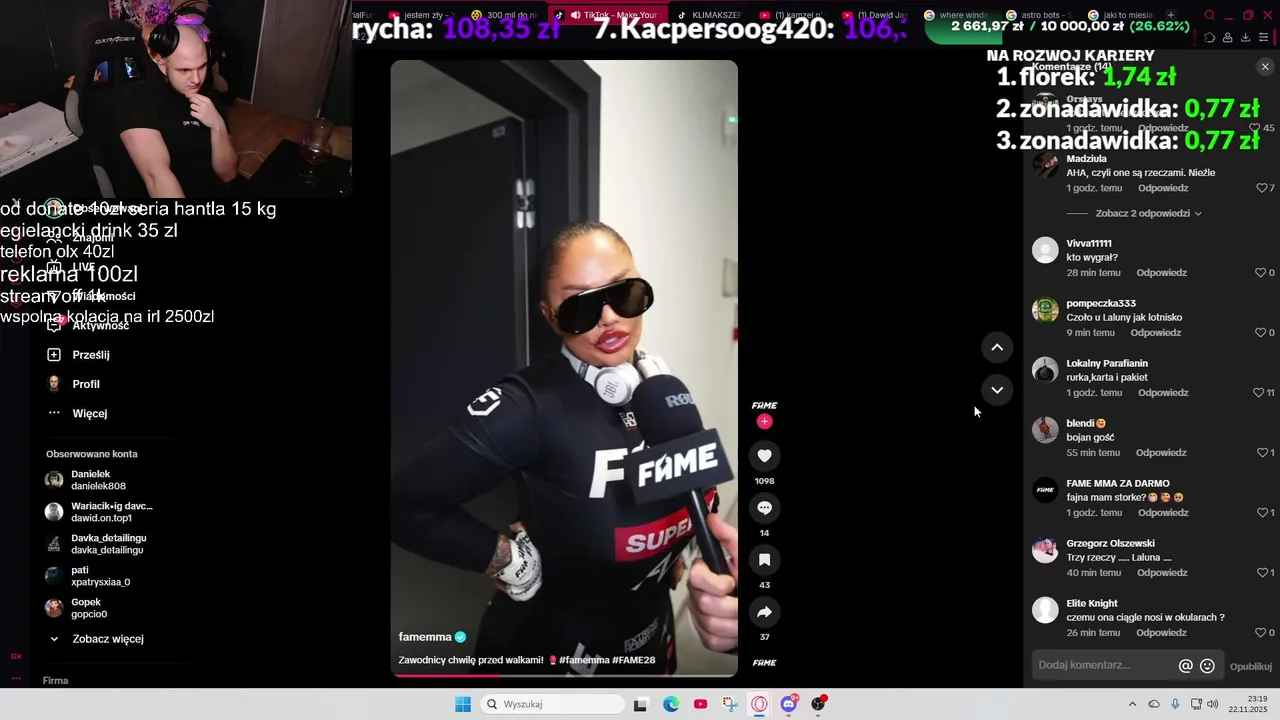1280x720 pixels.
Task: Show hidden tray icons chevron
Action: 1132,704
